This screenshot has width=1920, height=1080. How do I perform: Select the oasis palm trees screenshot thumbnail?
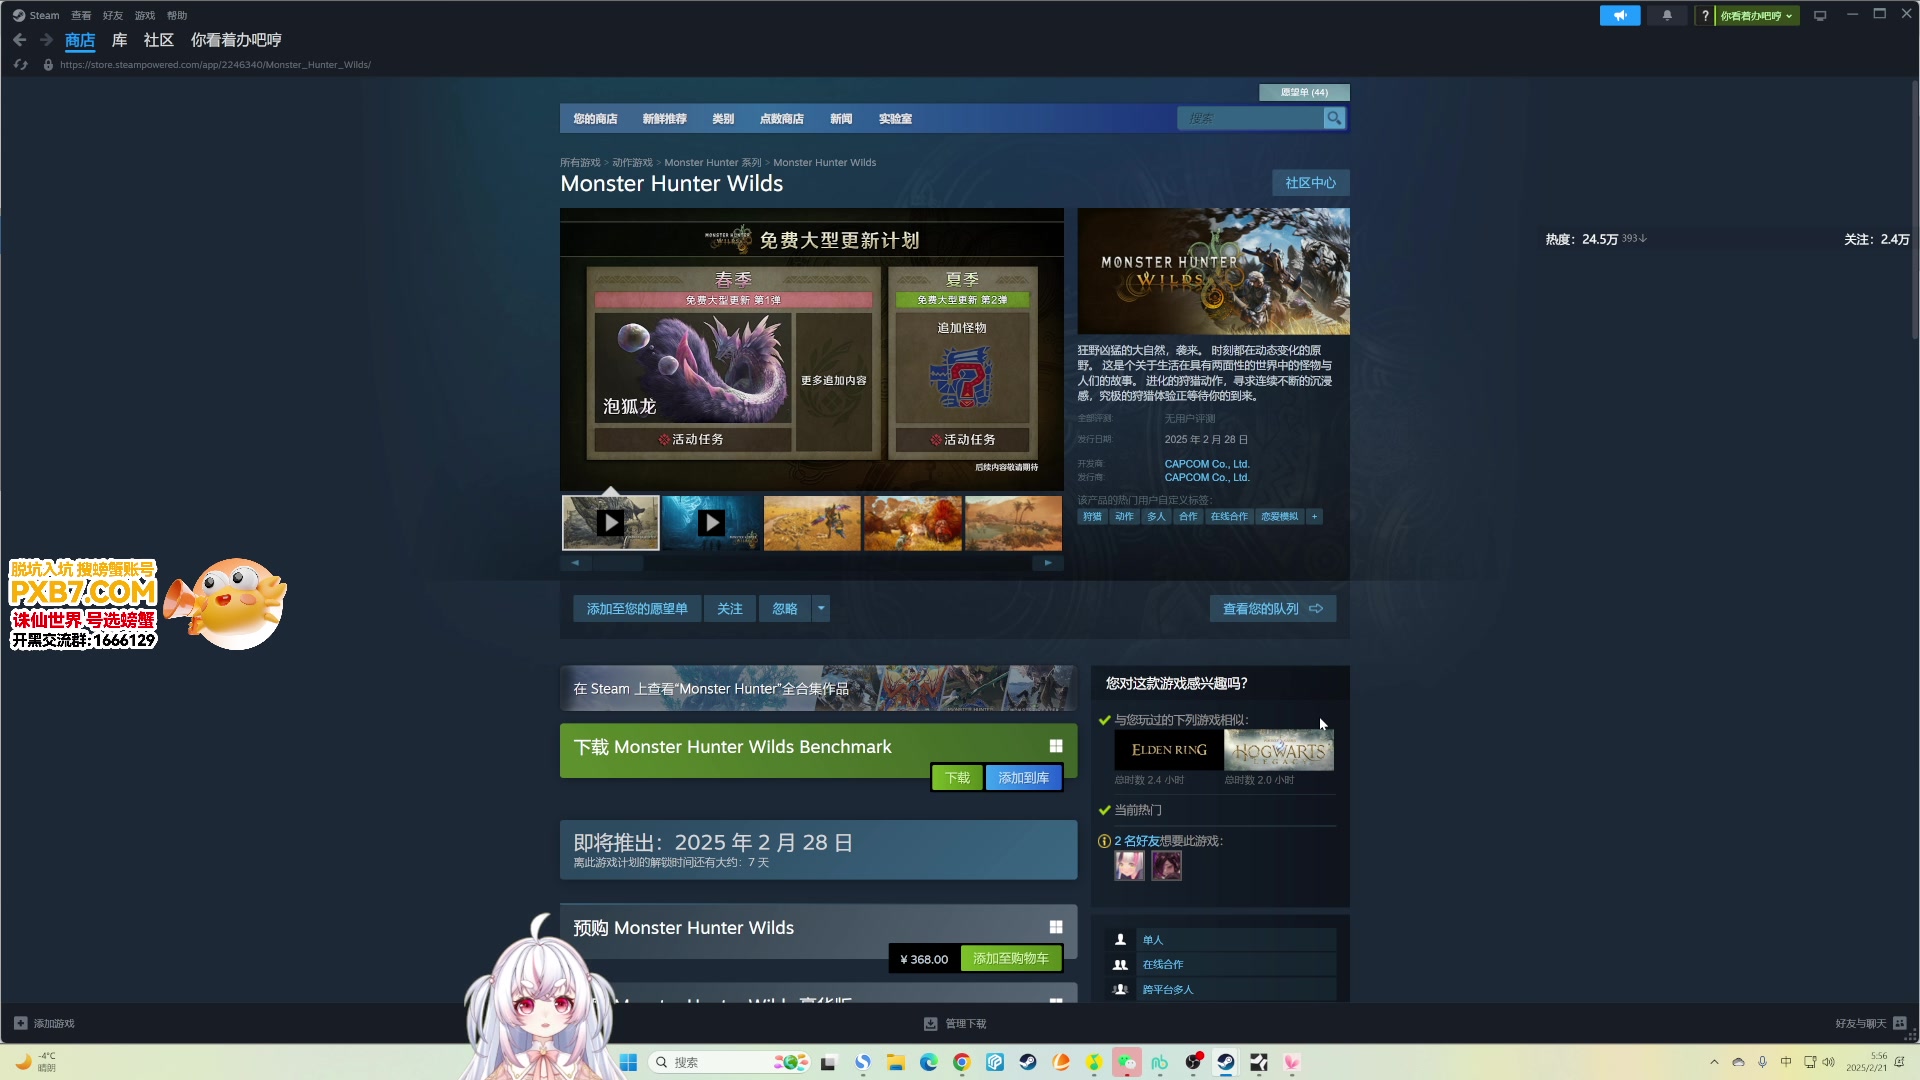pos(1013,523)
